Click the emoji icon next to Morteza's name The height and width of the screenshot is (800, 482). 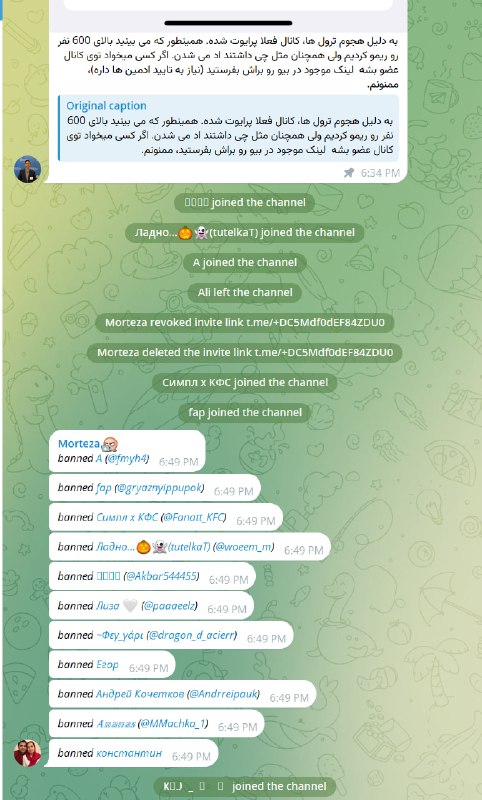click(110, 444)
